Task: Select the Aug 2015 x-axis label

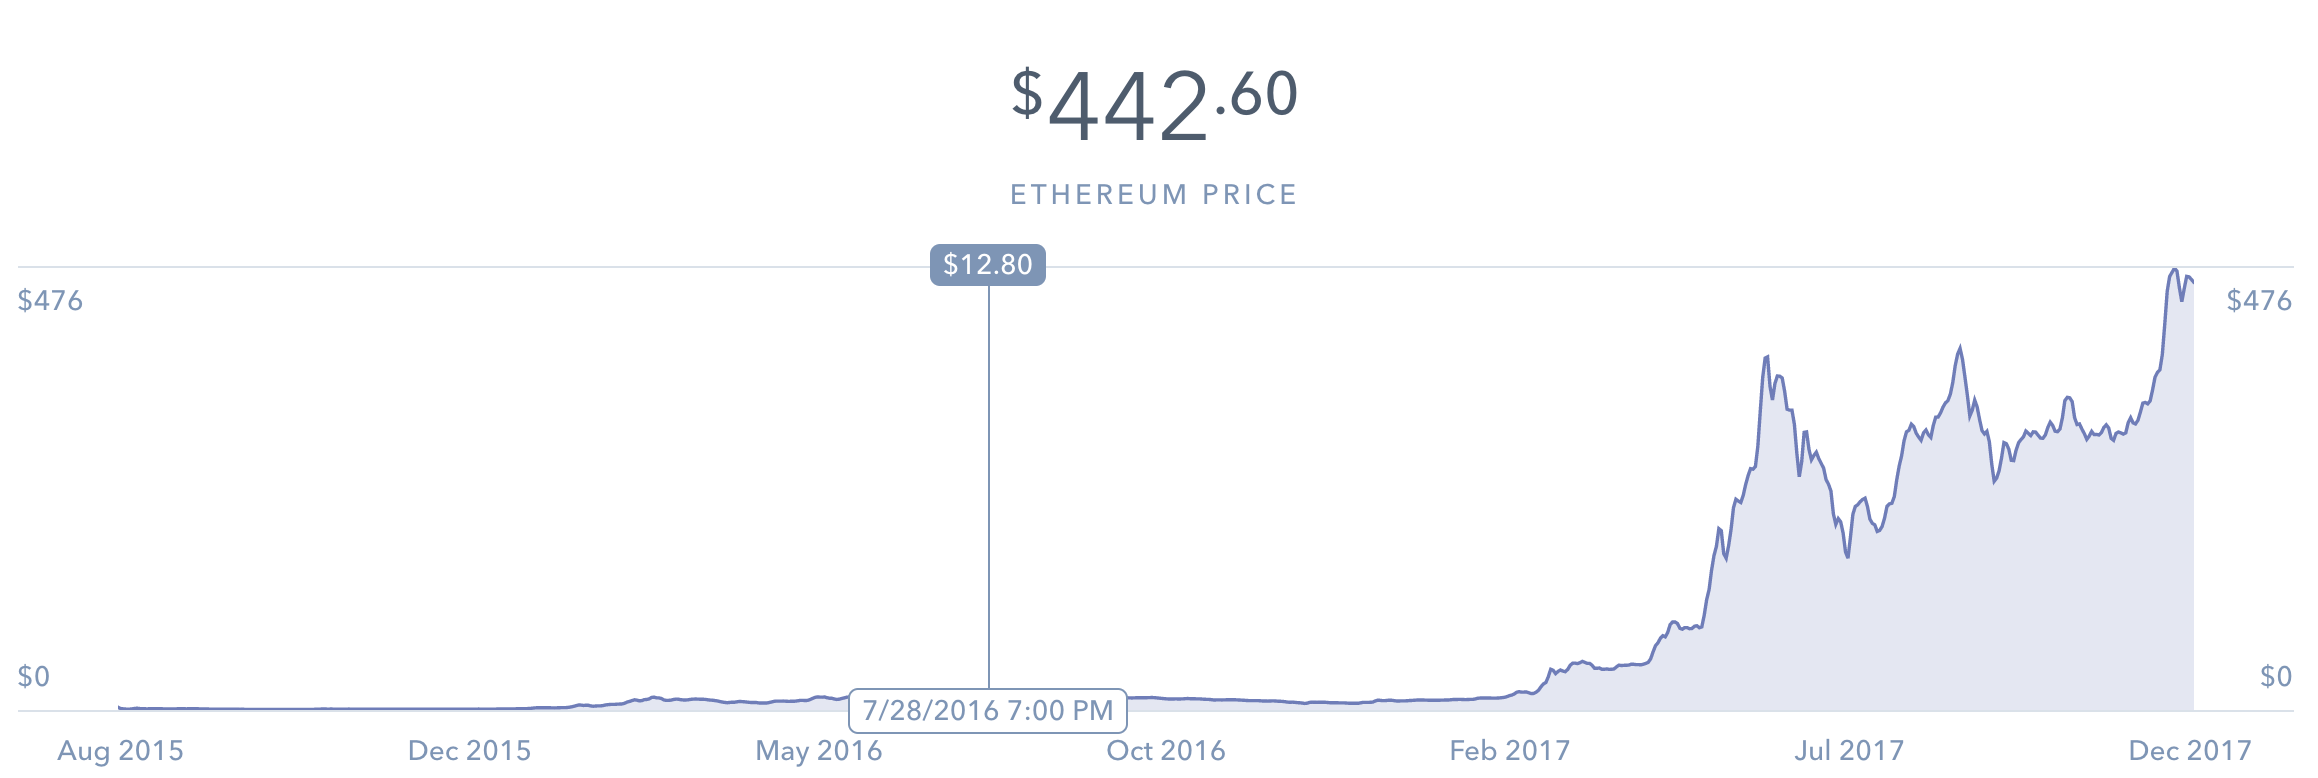Action: click(x=121, y=751)
